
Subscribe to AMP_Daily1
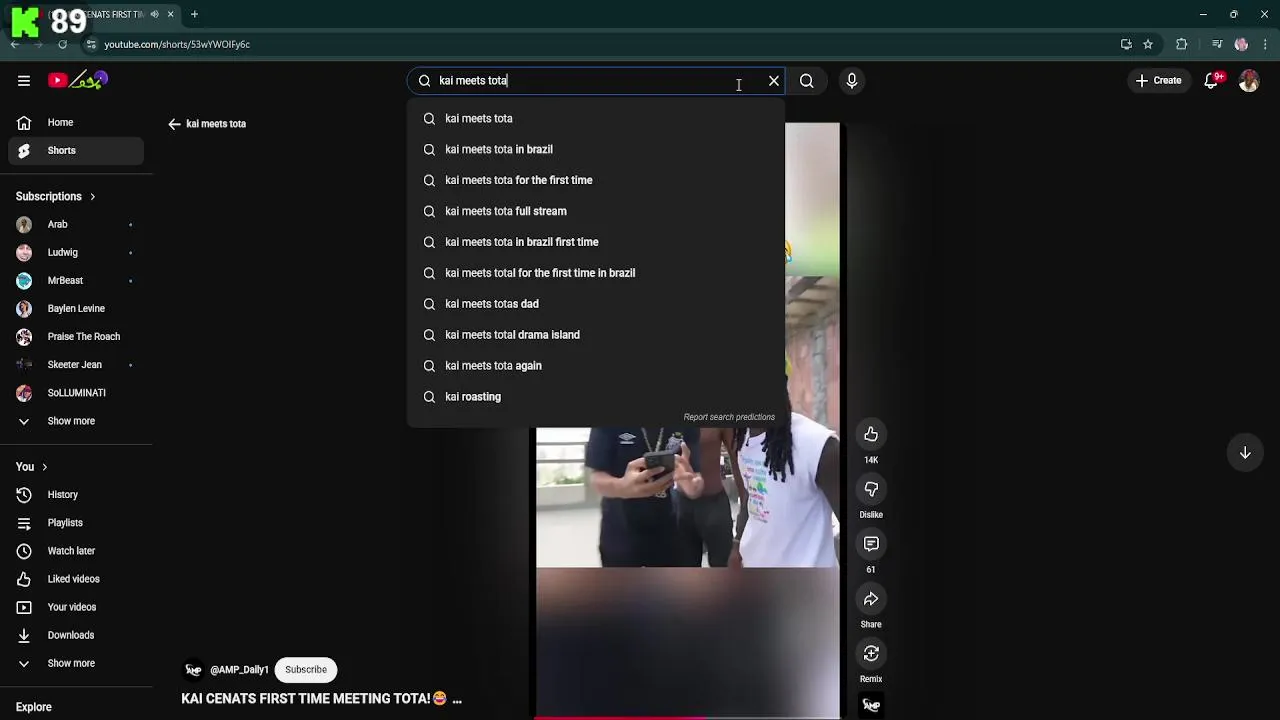point(306,670)
